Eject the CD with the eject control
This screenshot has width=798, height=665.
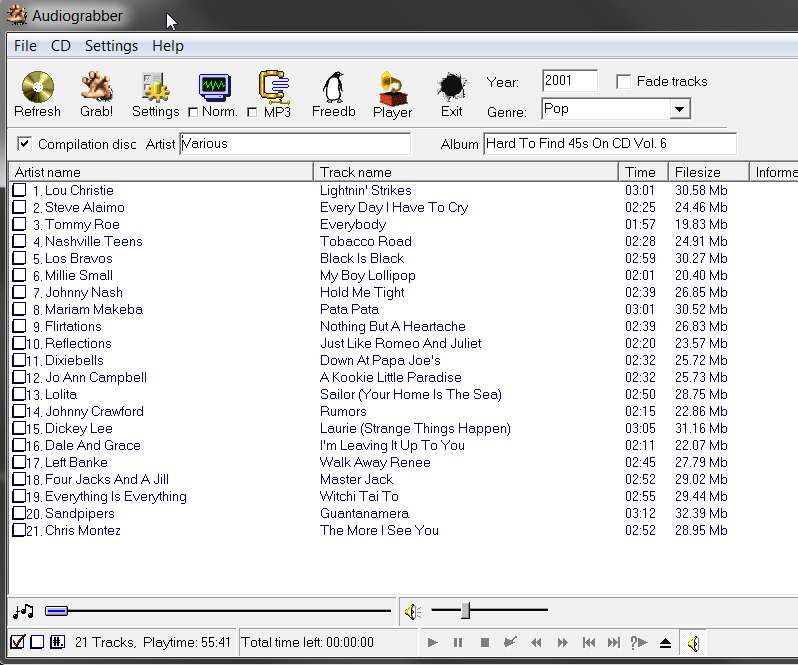click(x=665, y=643)
